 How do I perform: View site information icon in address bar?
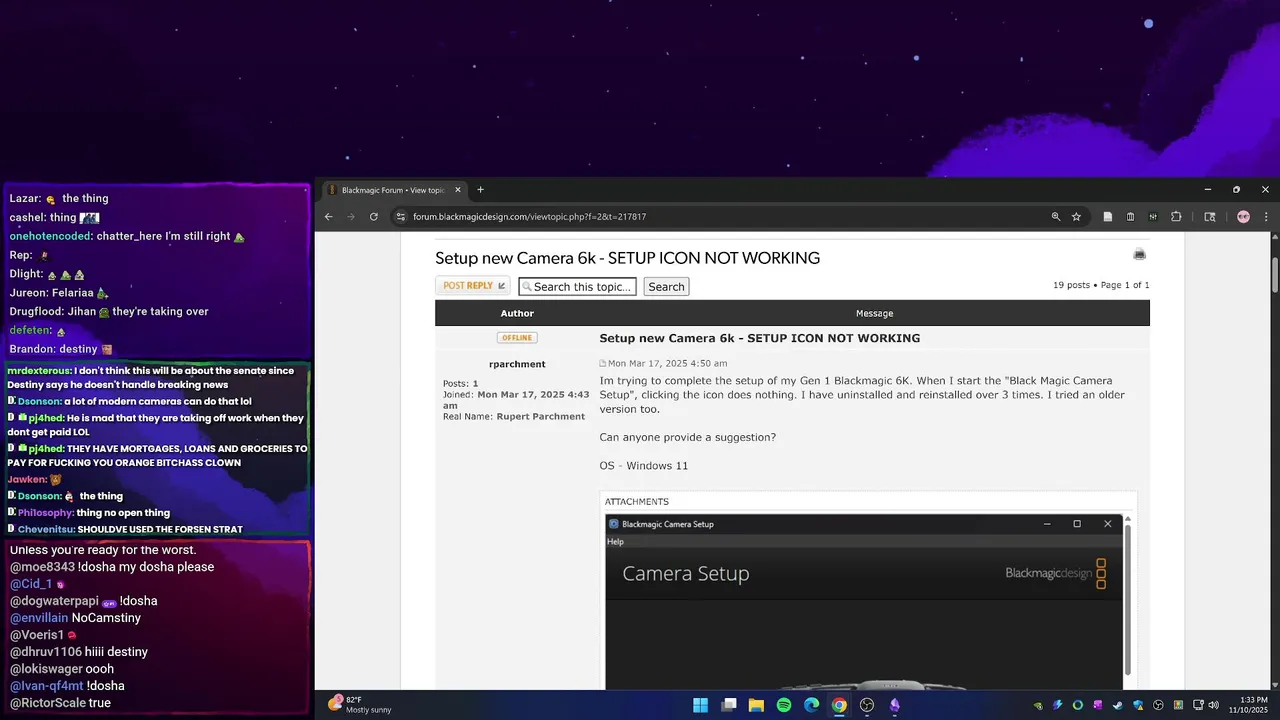pyautogui.click(x=400, y=216)
